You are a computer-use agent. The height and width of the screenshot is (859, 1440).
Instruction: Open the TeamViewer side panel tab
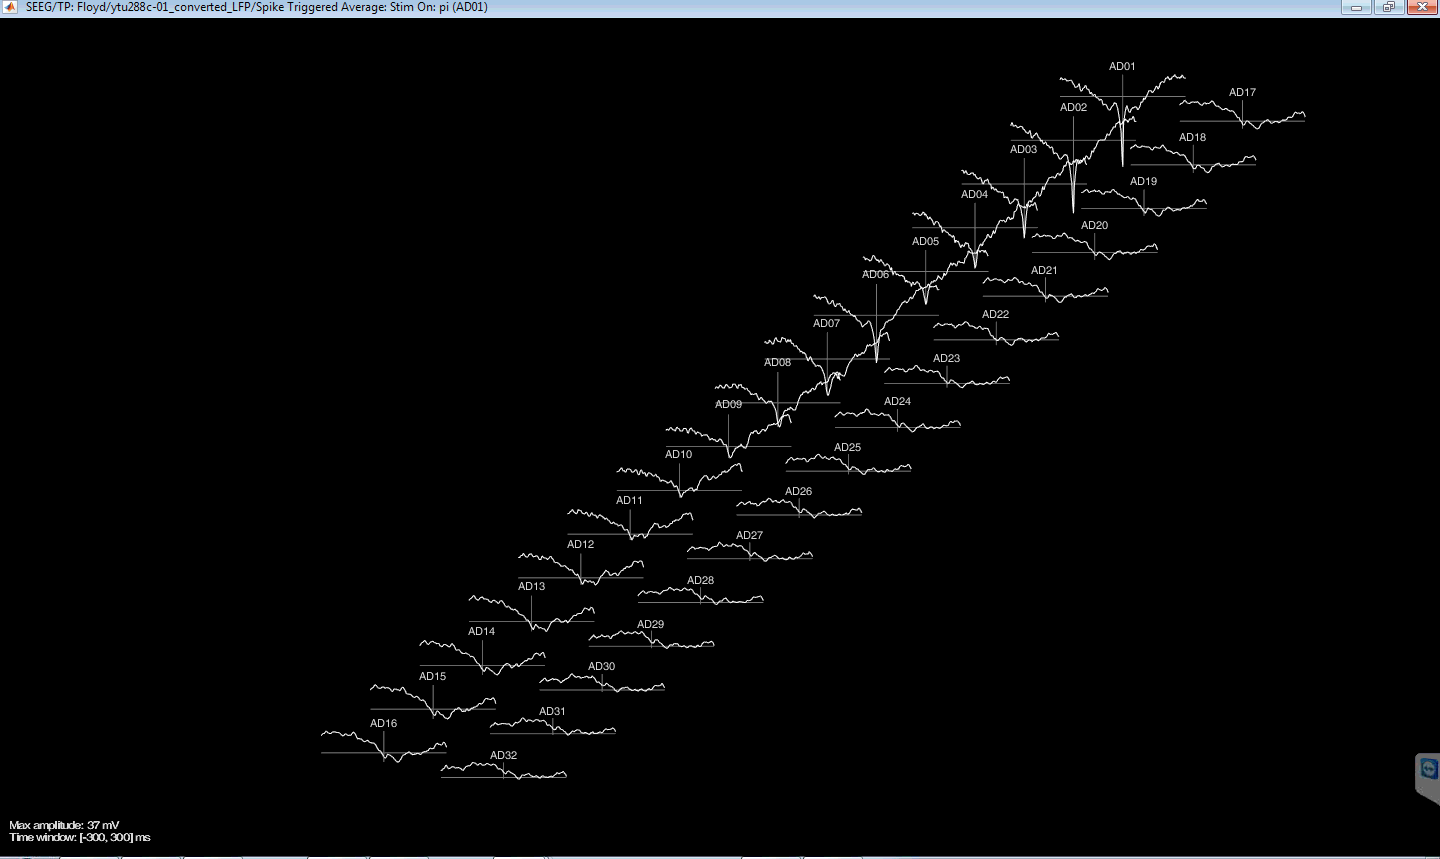[1428, 769]
